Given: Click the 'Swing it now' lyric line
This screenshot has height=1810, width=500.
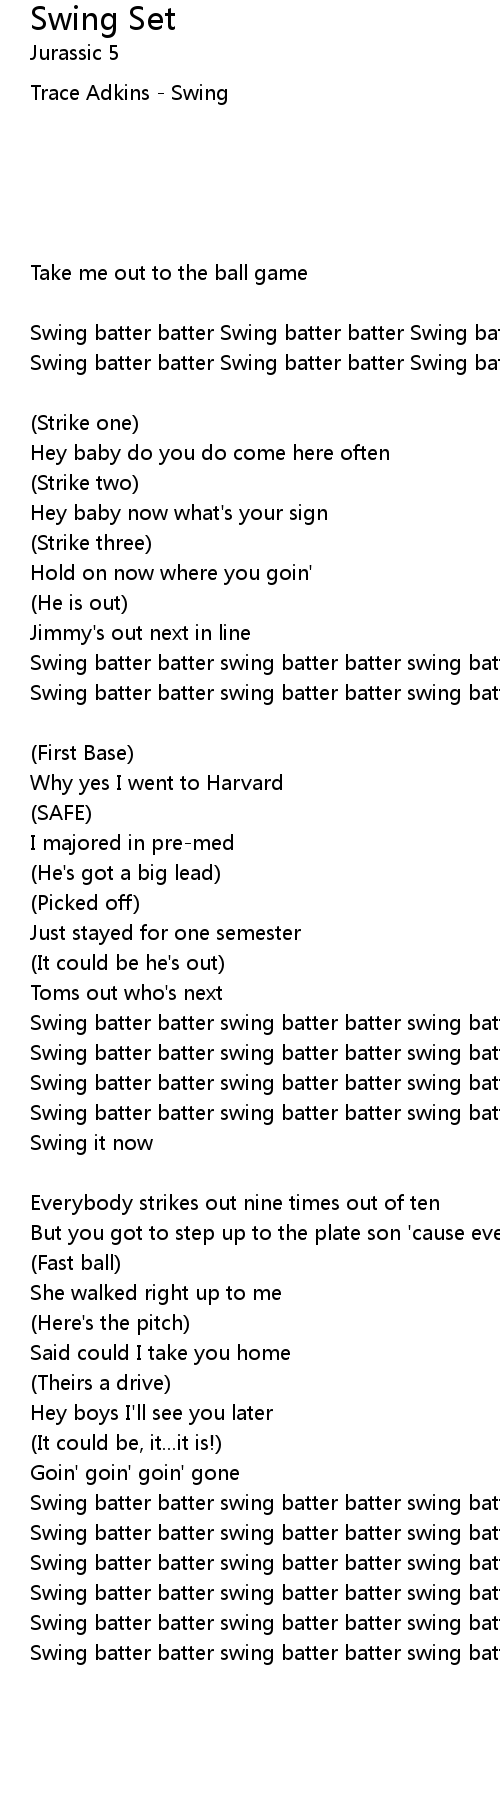Looking at the screenshot, I should point(92,1143).
